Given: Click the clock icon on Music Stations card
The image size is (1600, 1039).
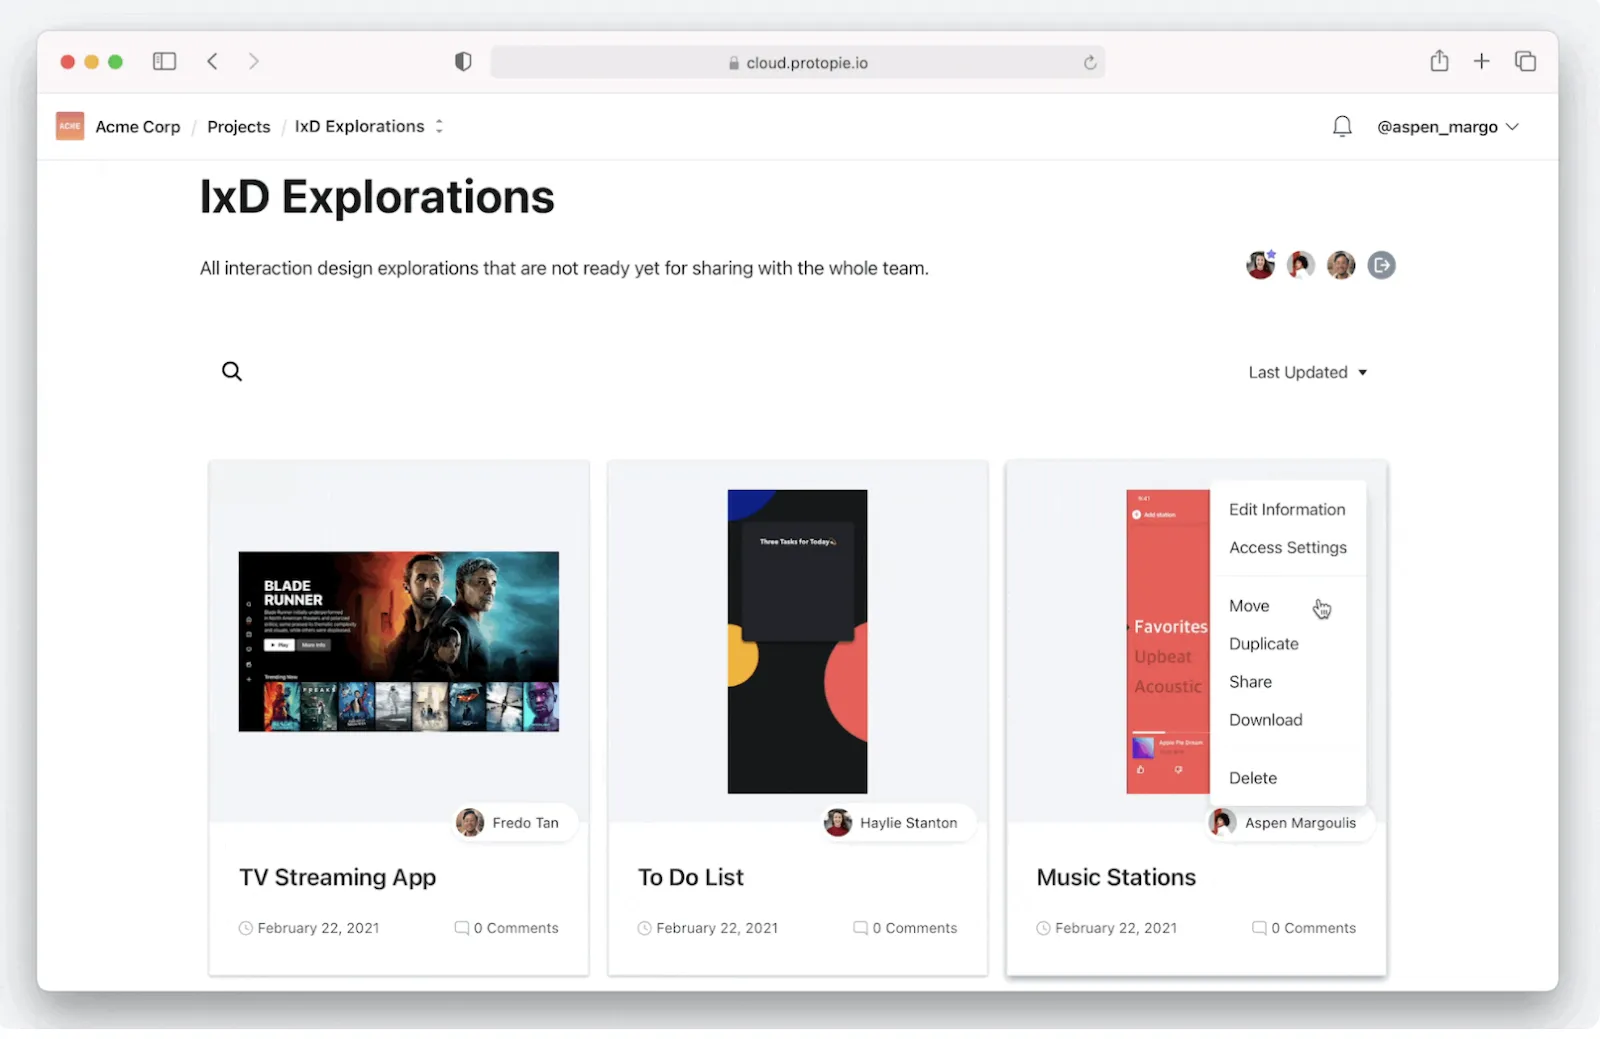Looking at the screenshot, I should point(1044,928).
